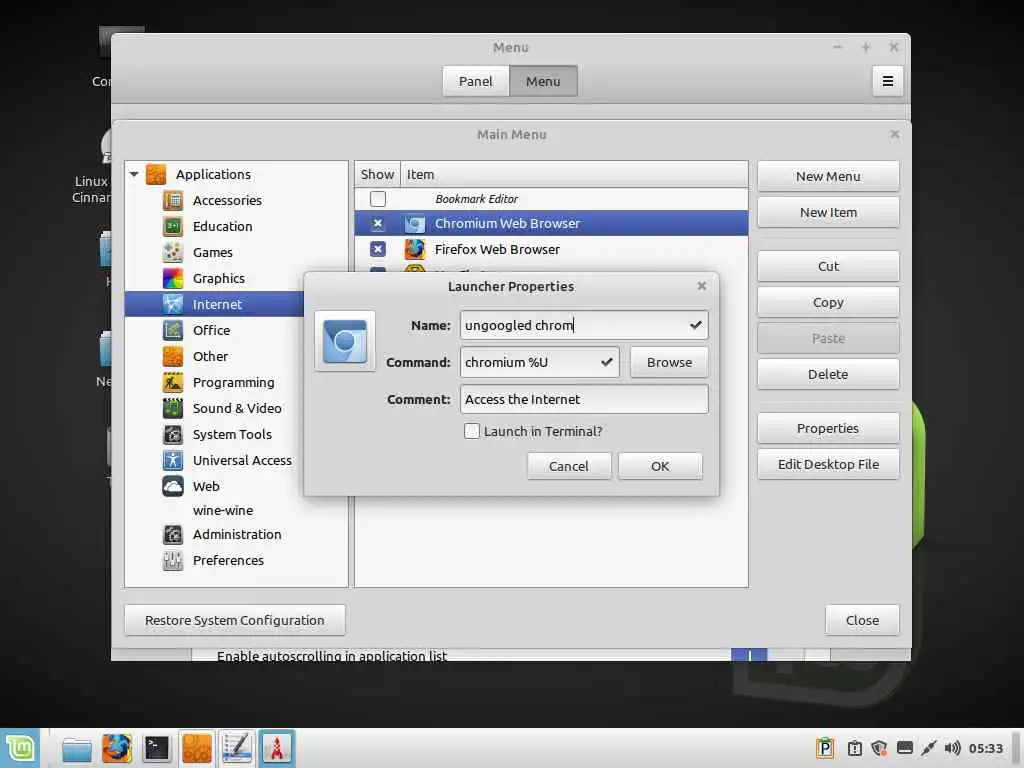Click Restore System Configuration
Image resolution: width=1024 pixels, height=768 pixels.
[234, 620]
